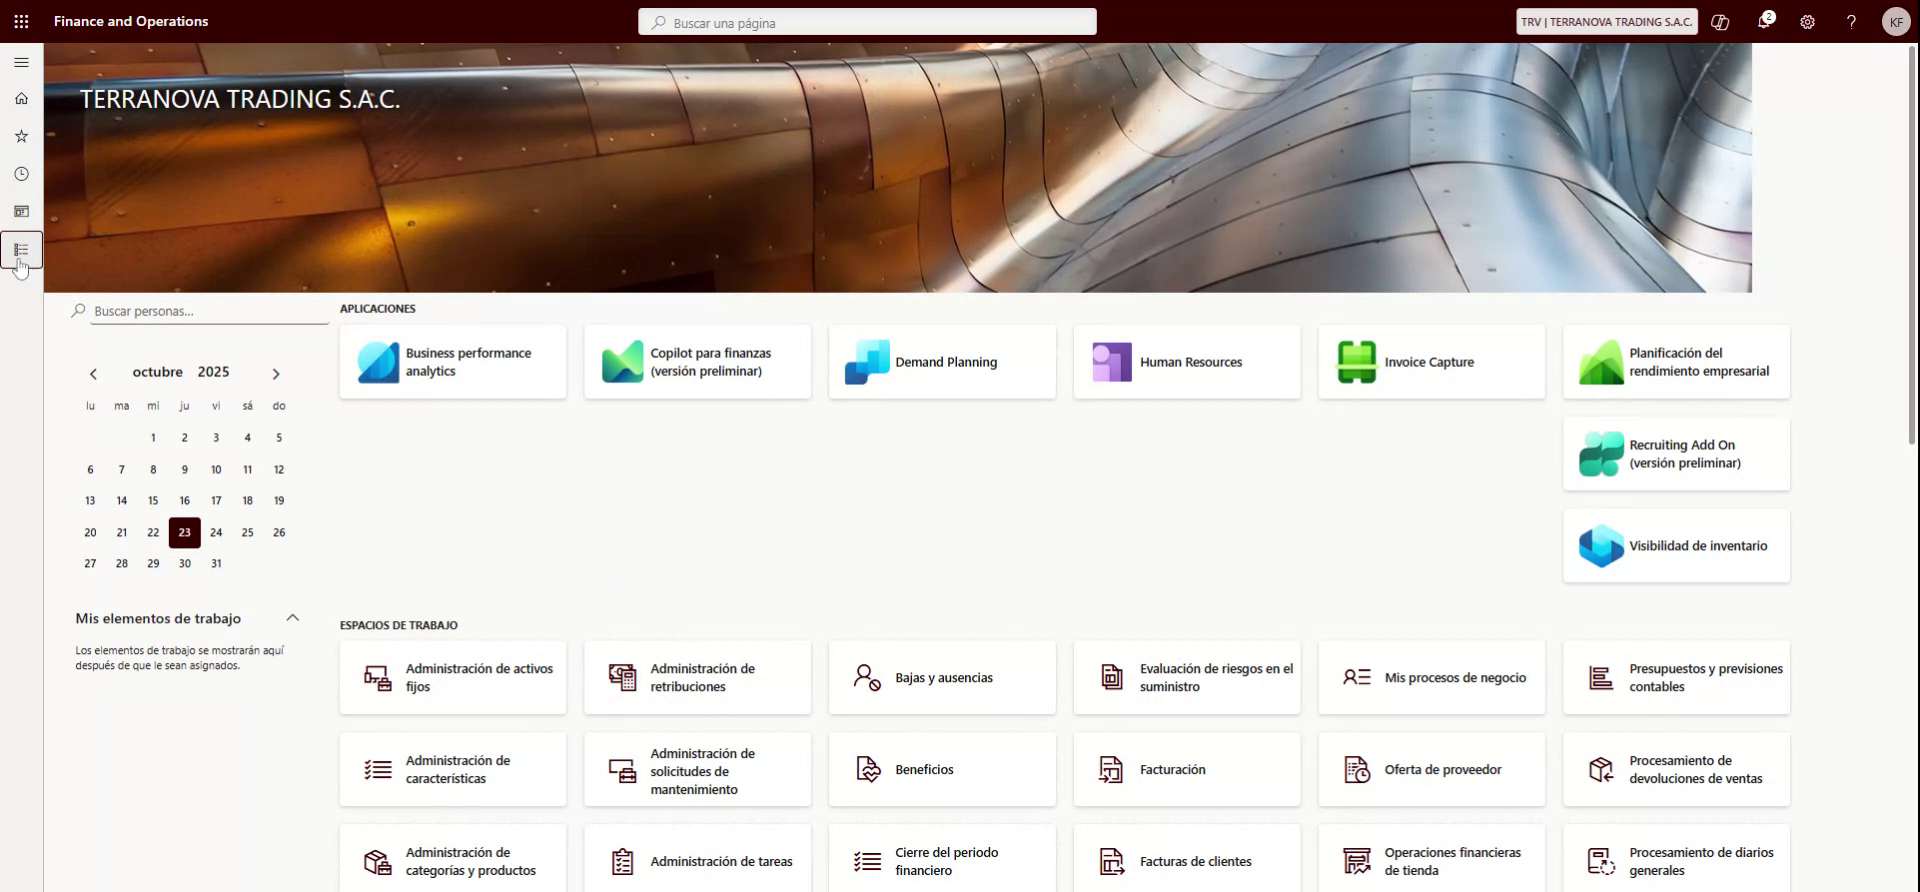Open Presupuestos y previsiones contables workspace
The image size is (1920, 892).
tap(1677, 678)
